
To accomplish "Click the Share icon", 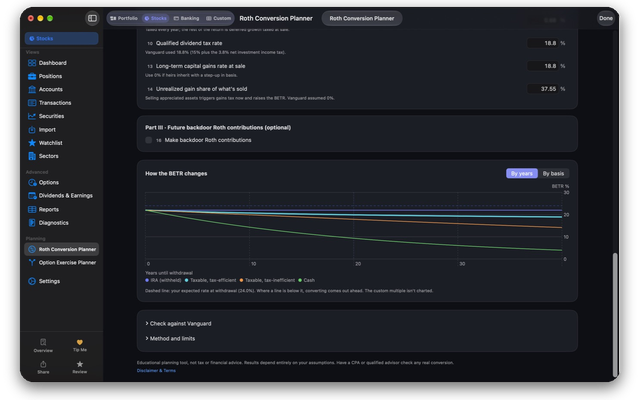I will coord(43,364).
